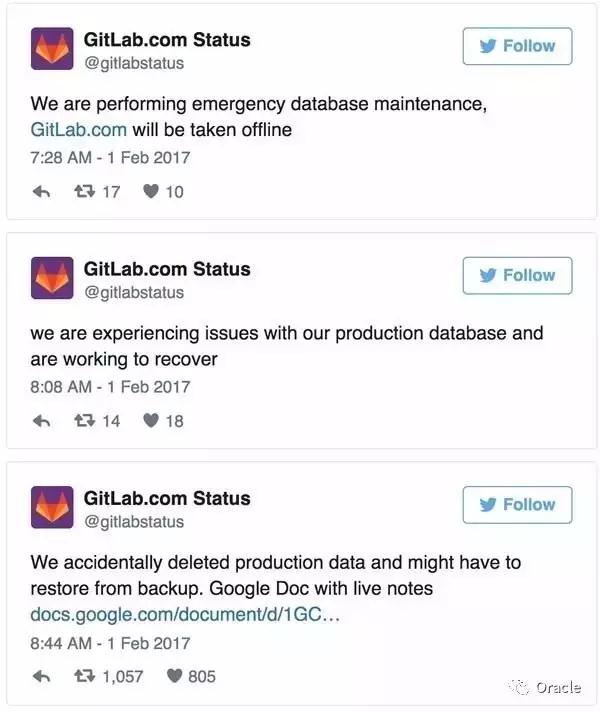Open GitLab avatar on the first tweet
This screenshot has height=712, width=600.
pyautogui.click(x=52, y=49)
